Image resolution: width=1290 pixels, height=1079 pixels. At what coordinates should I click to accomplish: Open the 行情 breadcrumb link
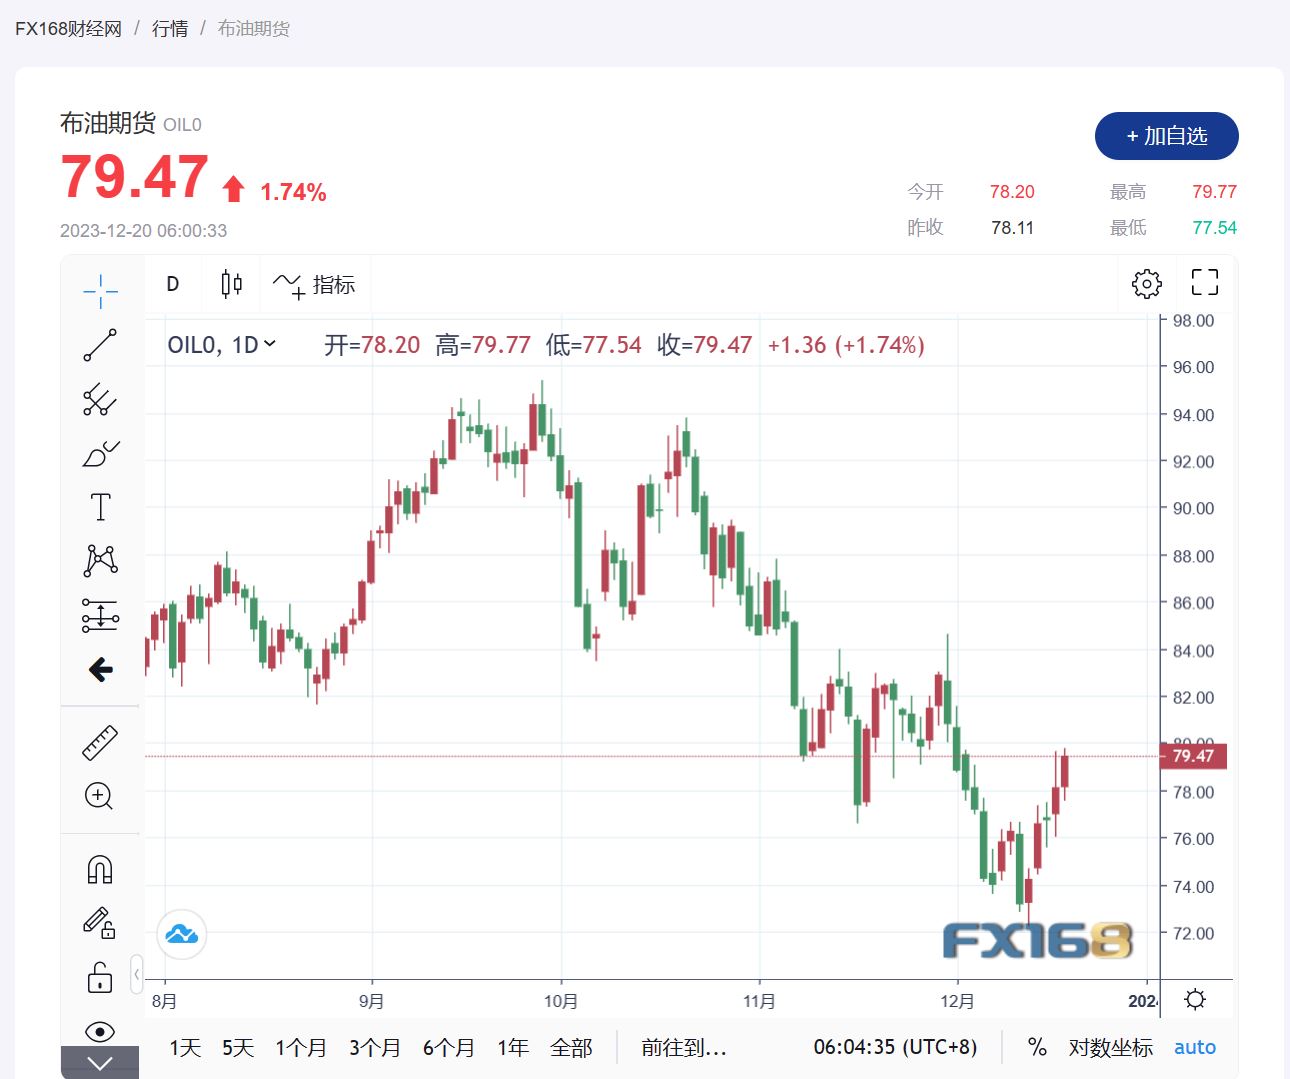(x=170, y=29)
